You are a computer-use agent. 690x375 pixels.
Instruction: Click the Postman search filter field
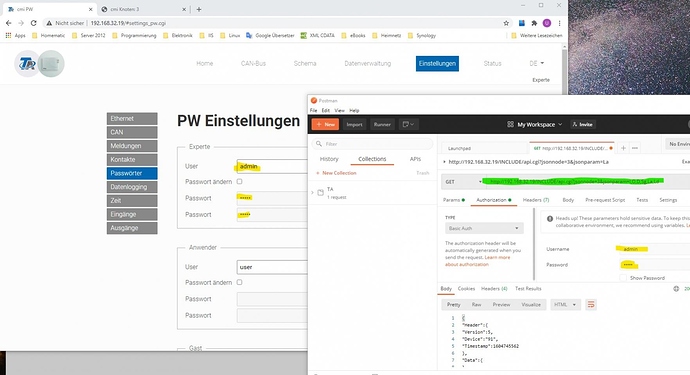coord(373,144)
